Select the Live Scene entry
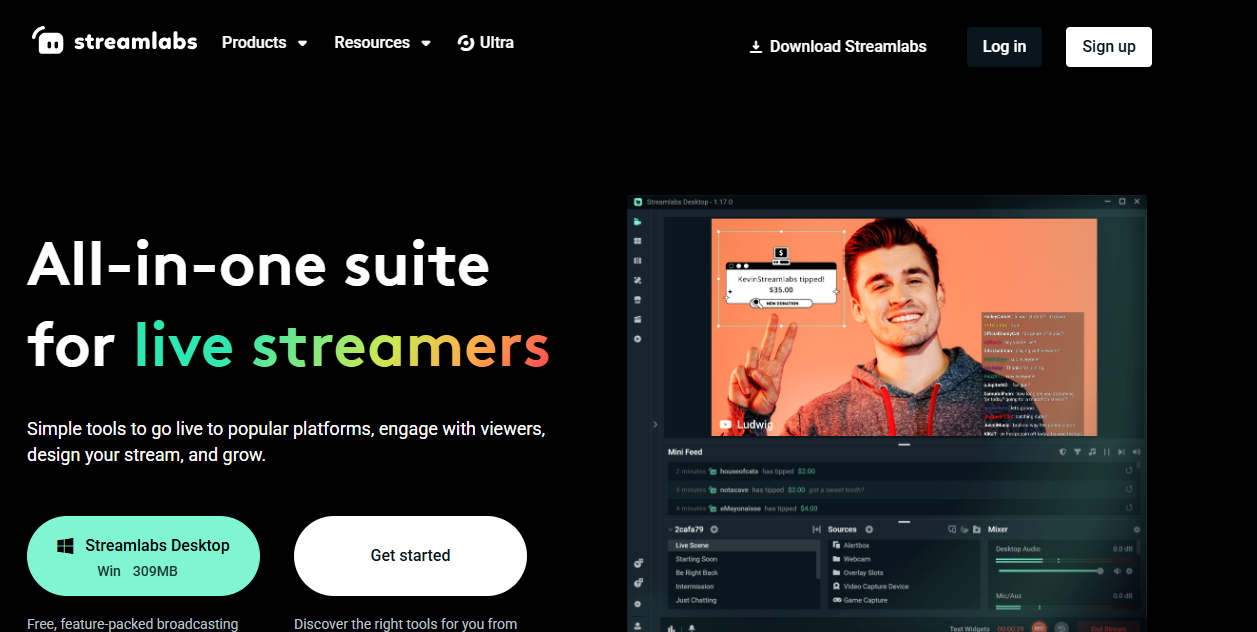This screenshot has width=1257, height=632. (x=743, y=545)
